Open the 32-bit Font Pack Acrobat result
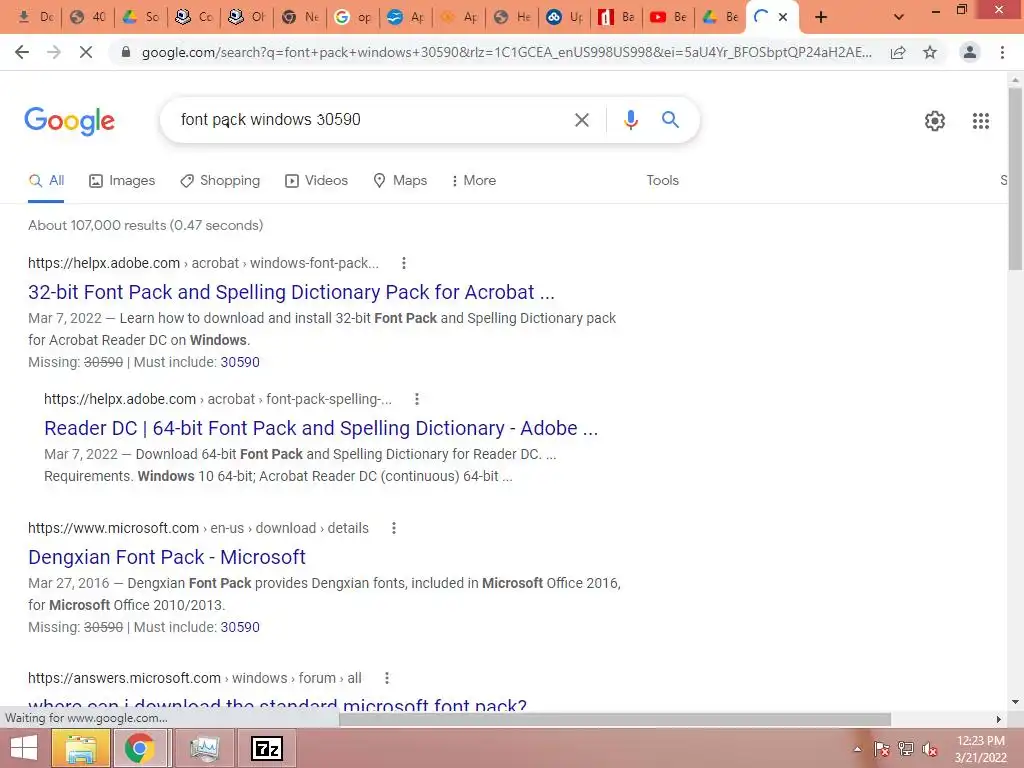Screen dimensions: 1024x768 coord(291,292)
